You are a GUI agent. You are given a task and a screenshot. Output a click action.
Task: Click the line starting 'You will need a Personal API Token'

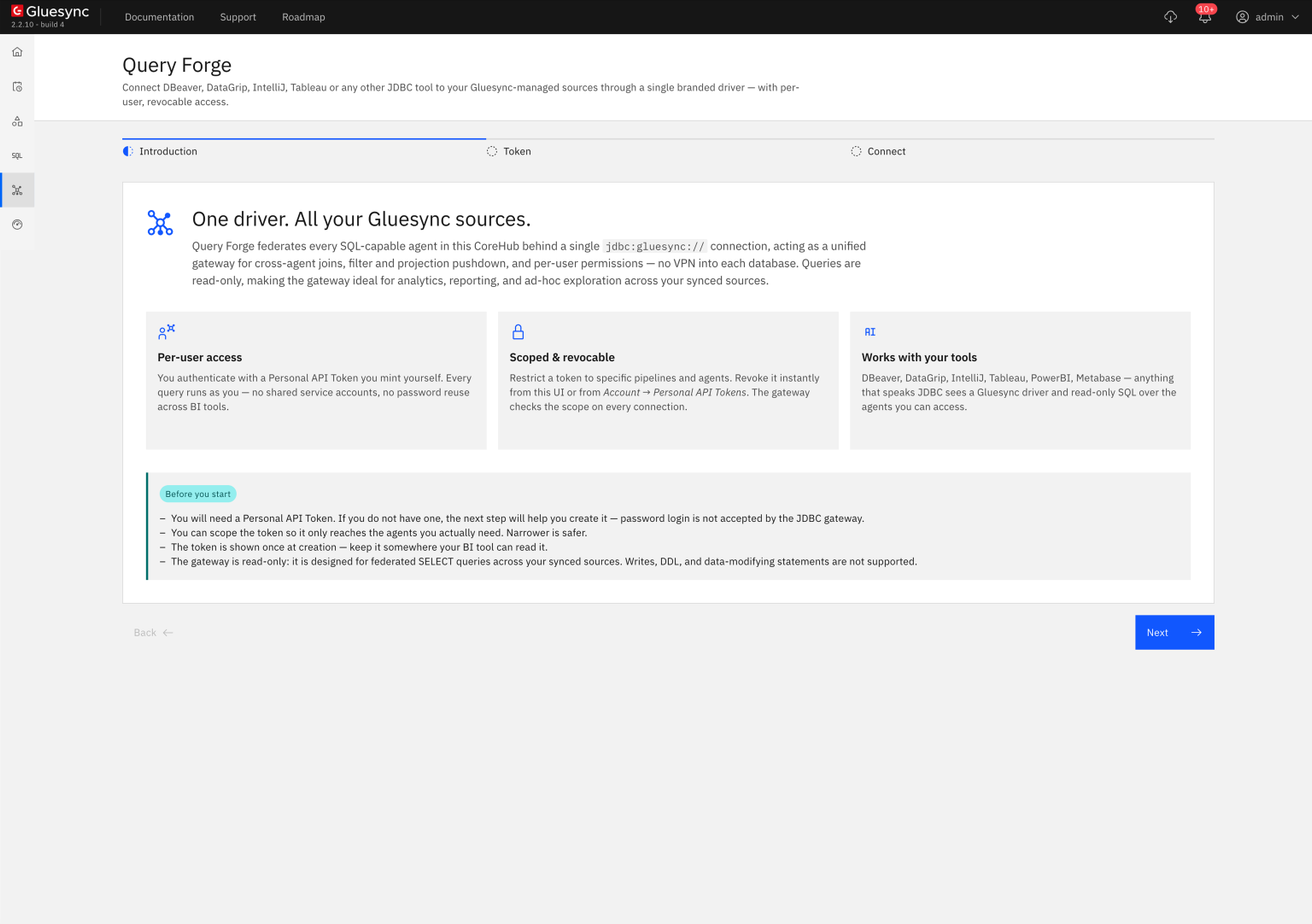pos(517,519)
